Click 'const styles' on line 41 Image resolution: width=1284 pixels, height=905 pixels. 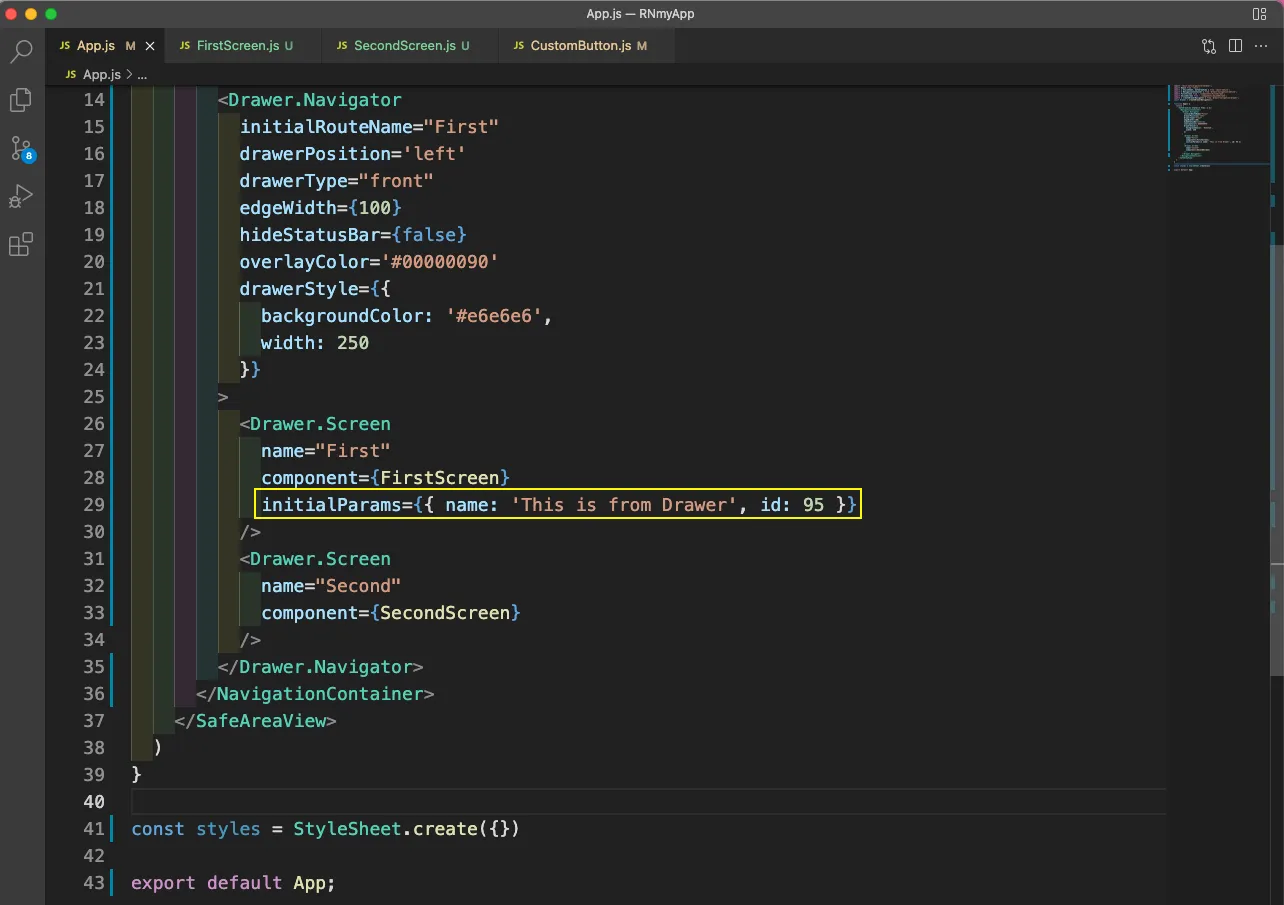(196, 829)
